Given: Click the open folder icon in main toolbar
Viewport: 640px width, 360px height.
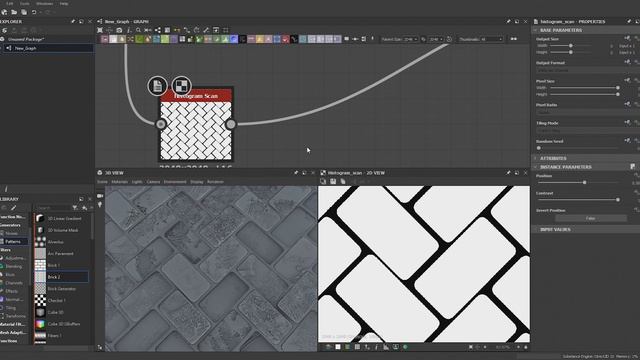Looking at the screenshot, I should pyautogui.click(x=14, y=12).
